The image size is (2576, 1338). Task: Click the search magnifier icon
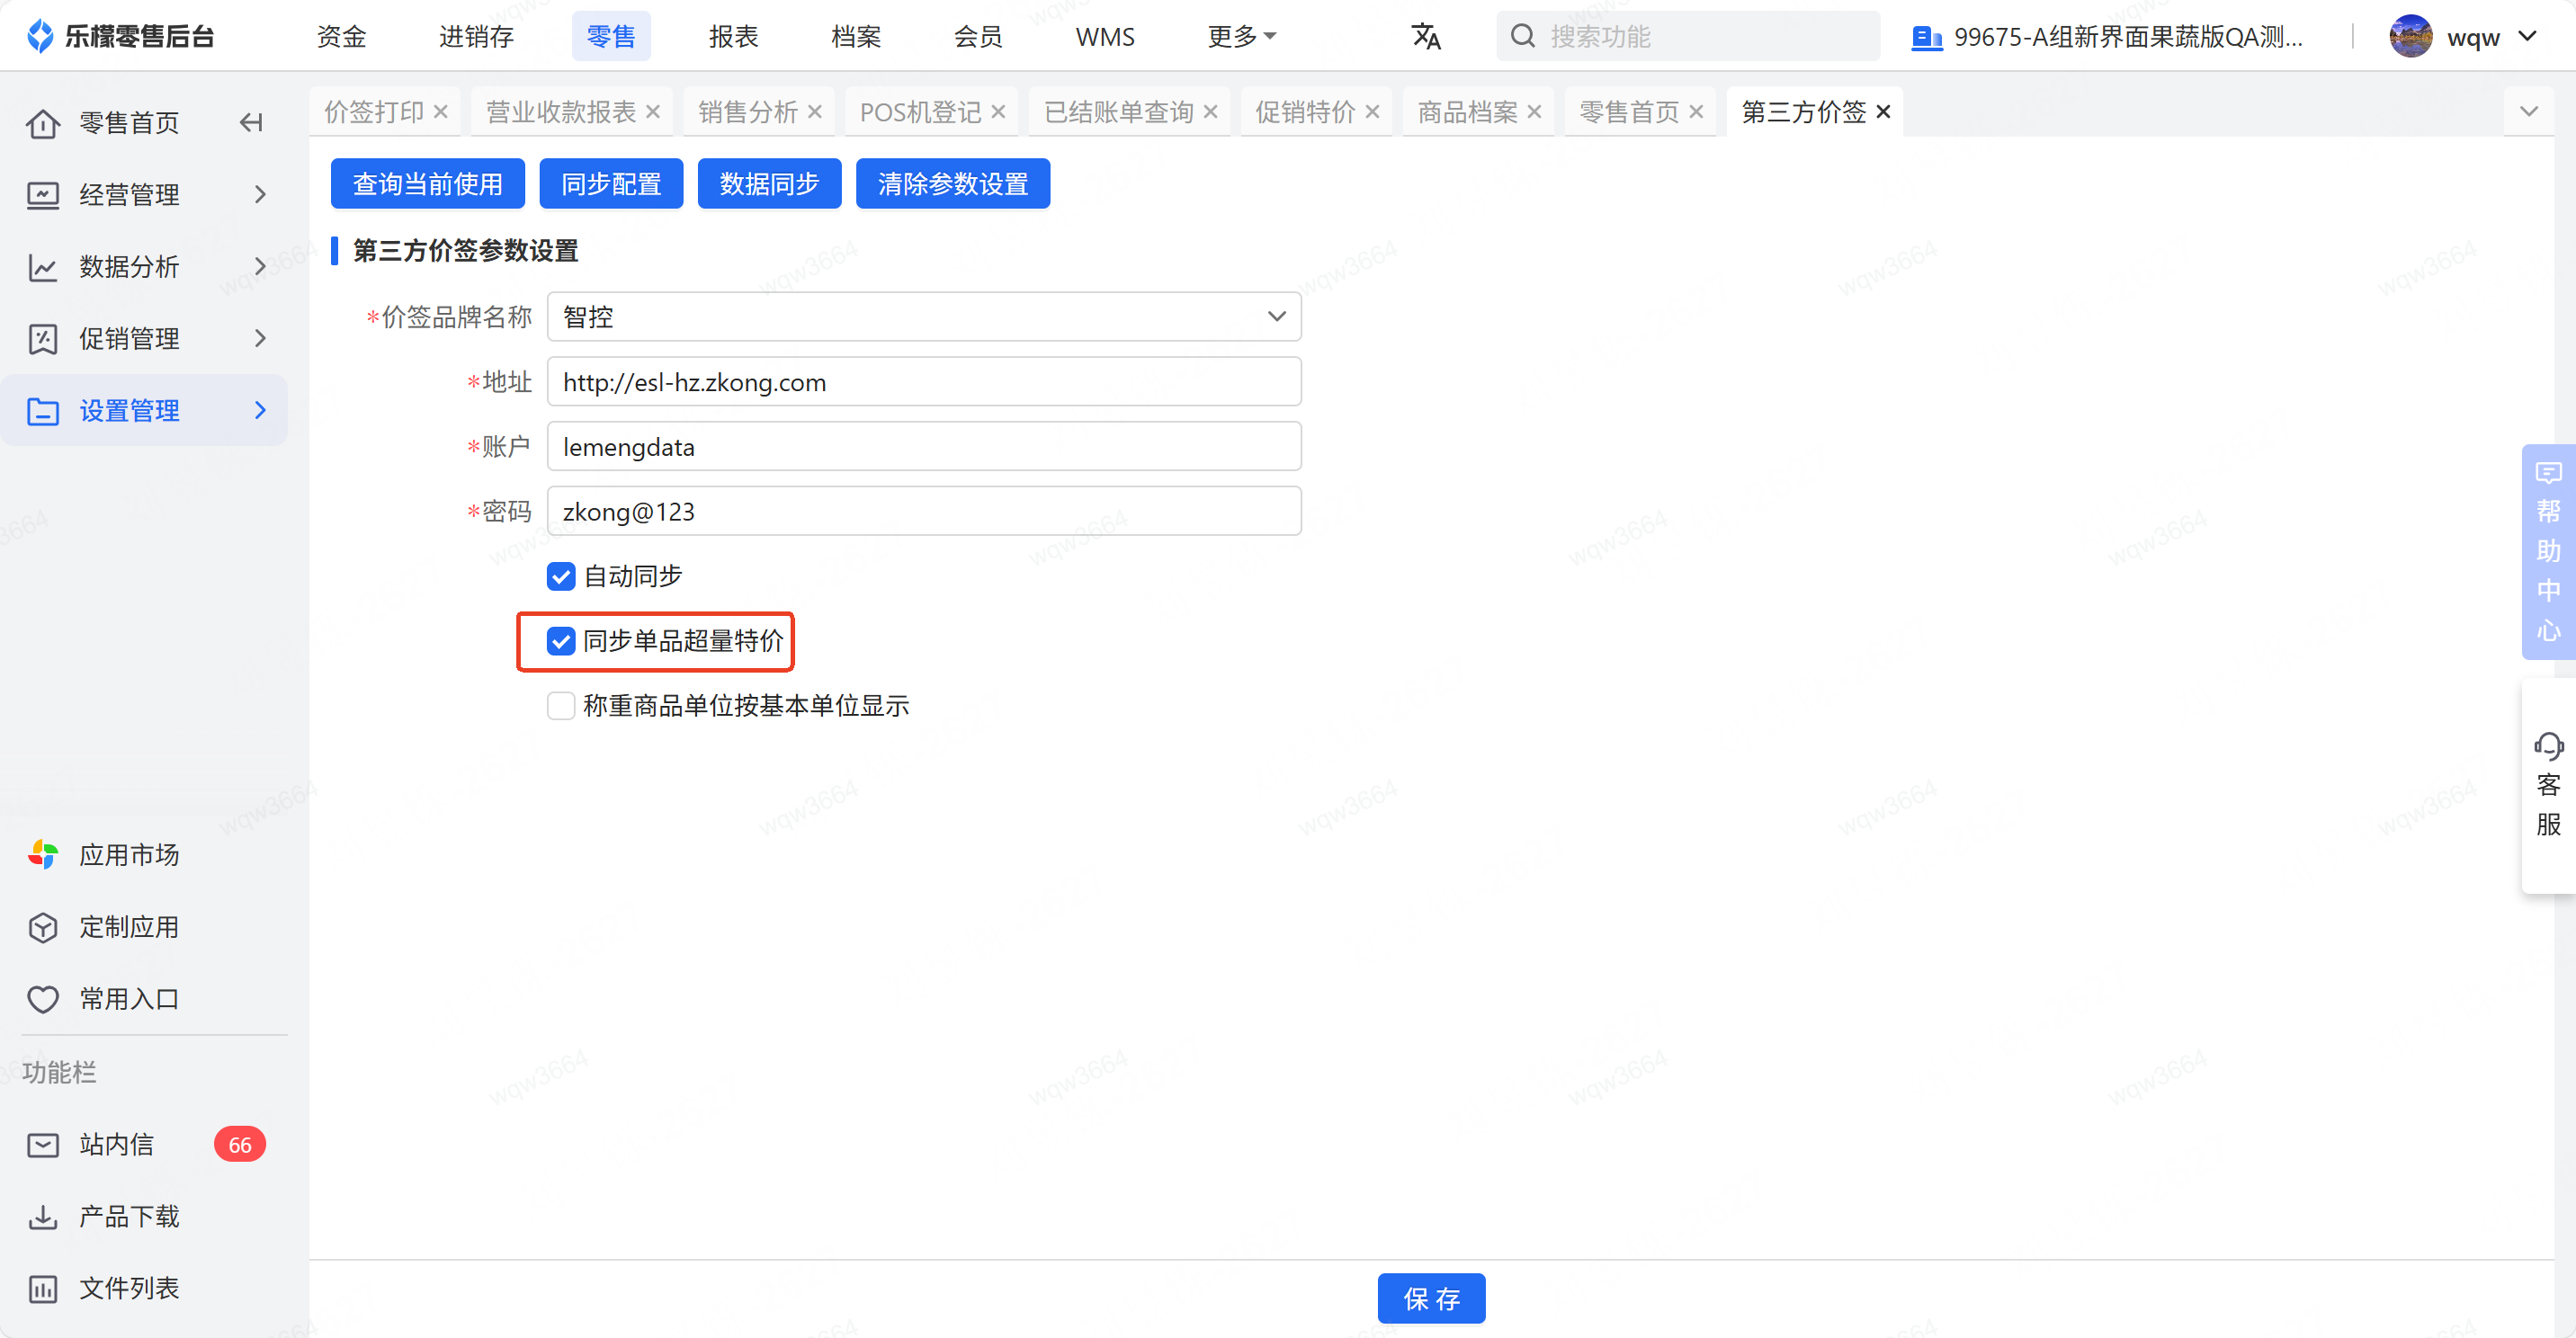tap(1522, 37)
